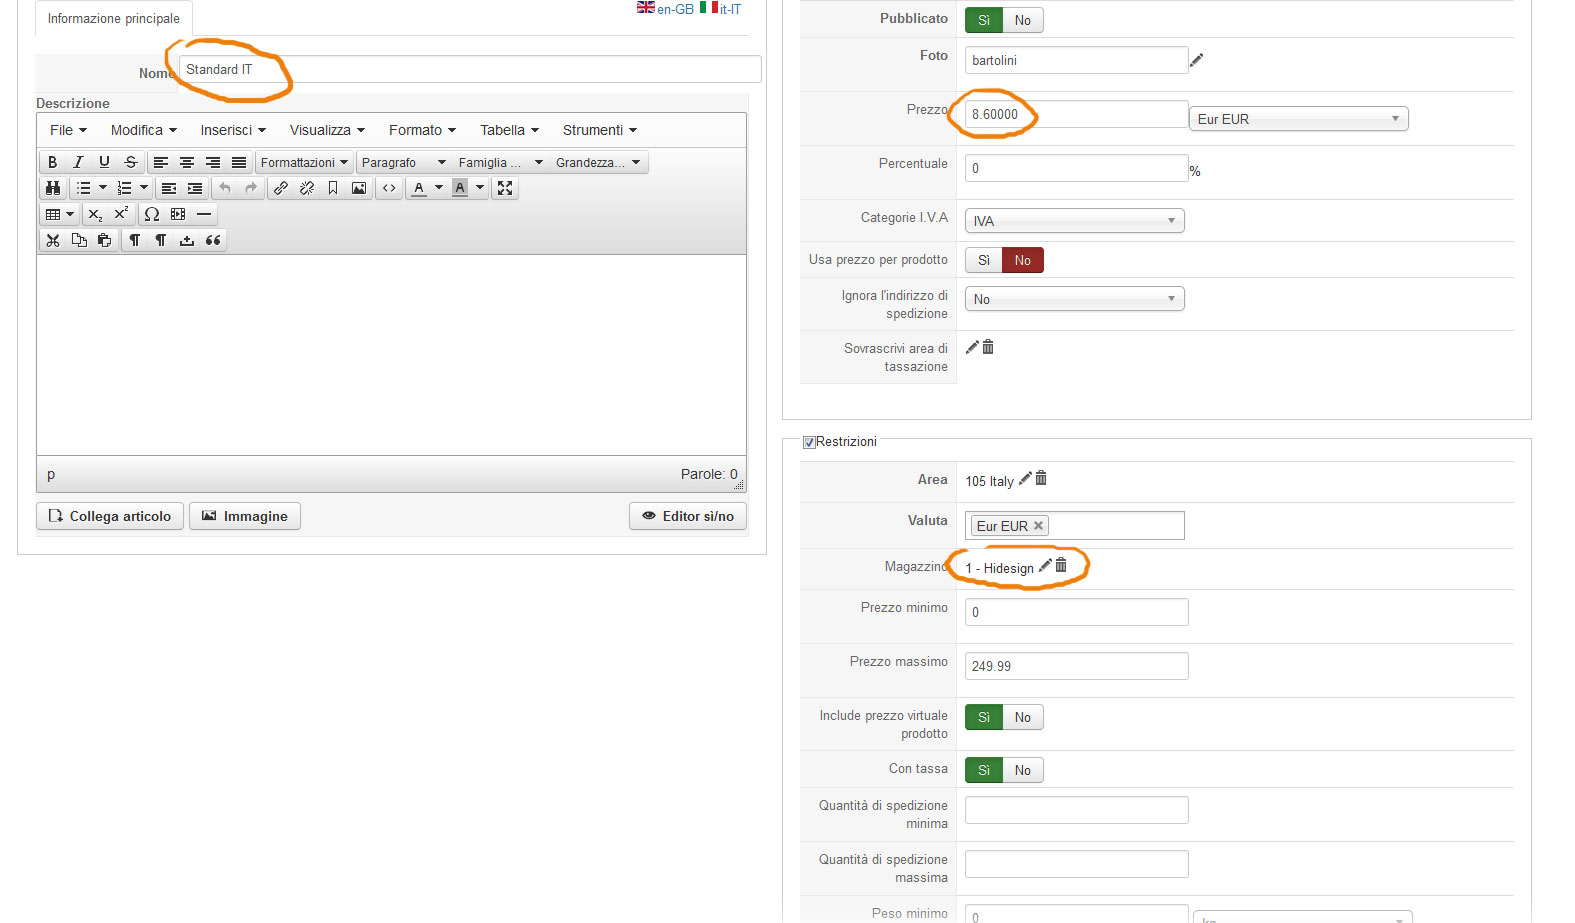Image resolution: width=1575 pixels, height=923 pixels.
Task: Expand the bullet list style arrow
Action: pos(103,188)
